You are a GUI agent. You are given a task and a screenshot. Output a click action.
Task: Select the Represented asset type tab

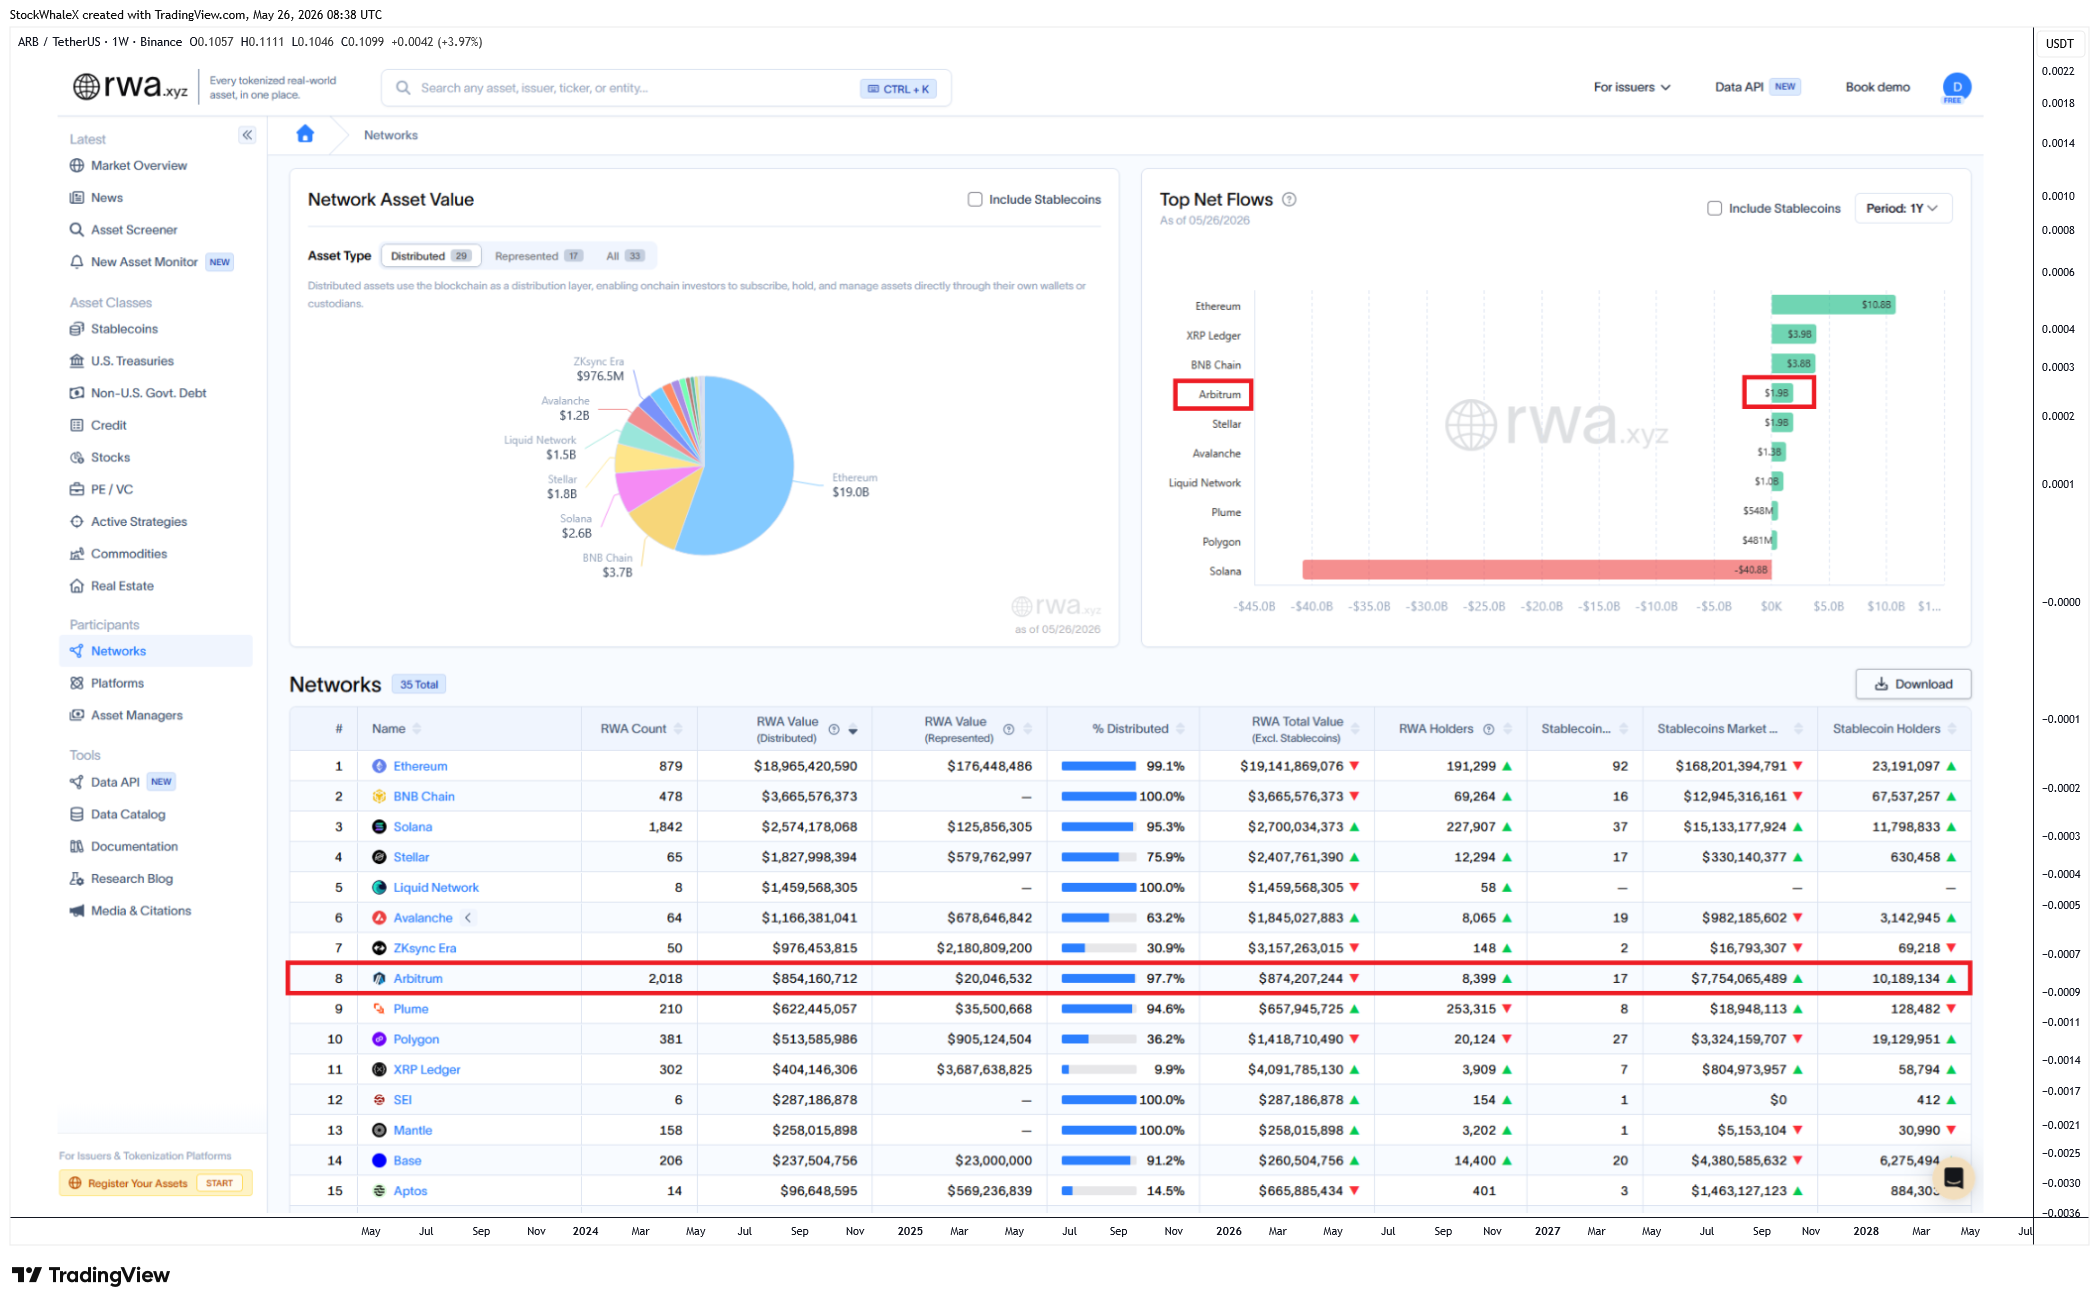click(x=538, y=256)
